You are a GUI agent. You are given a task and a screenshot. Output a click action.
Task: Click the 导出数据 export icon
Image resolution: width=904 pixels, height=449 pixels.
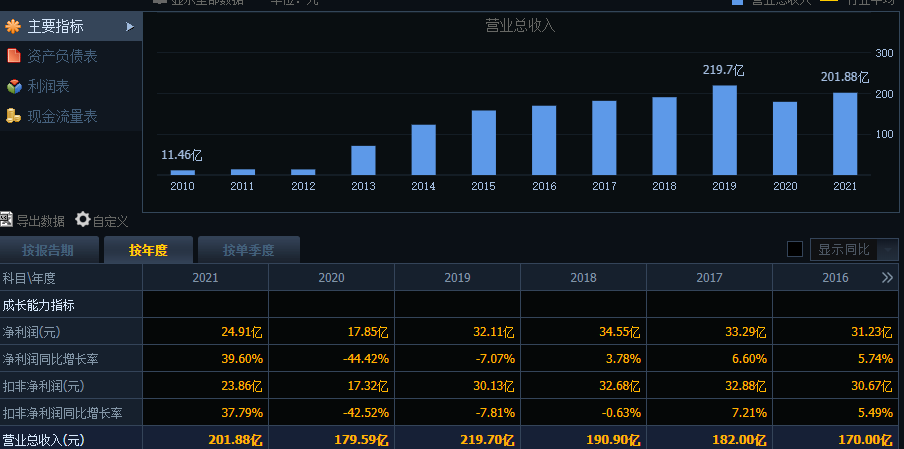pos(6,220)
